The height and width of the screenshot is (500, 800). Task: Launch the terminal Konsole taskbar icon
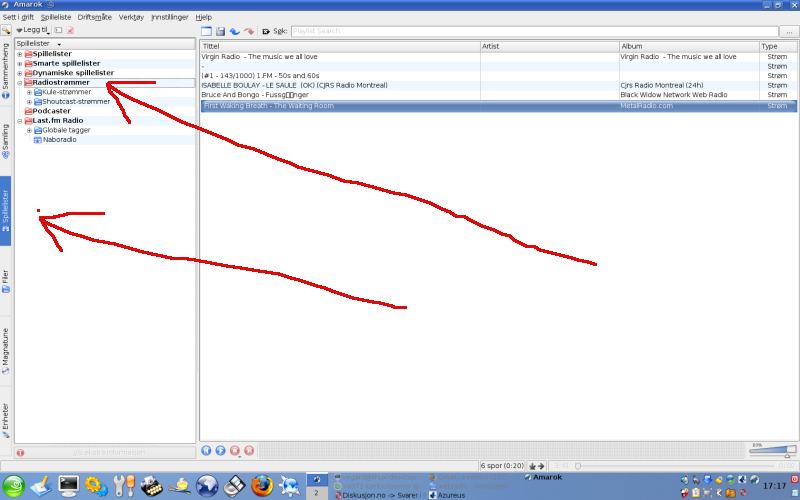(69, 486)
